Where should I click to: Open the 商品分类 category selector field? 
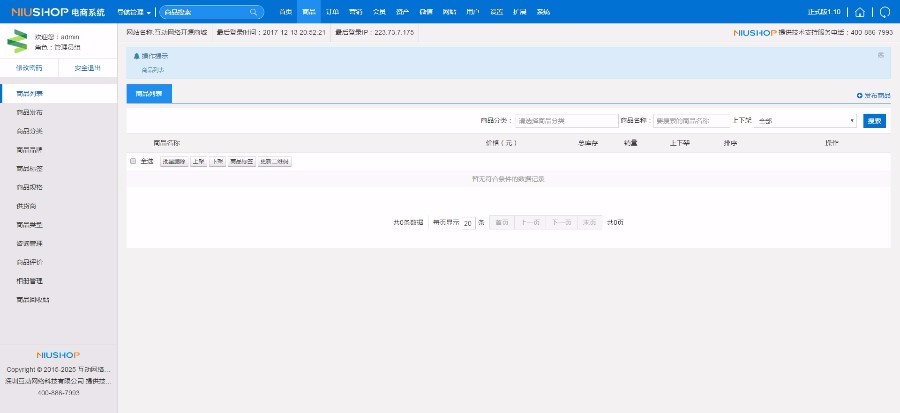click(x=567, y=121)
